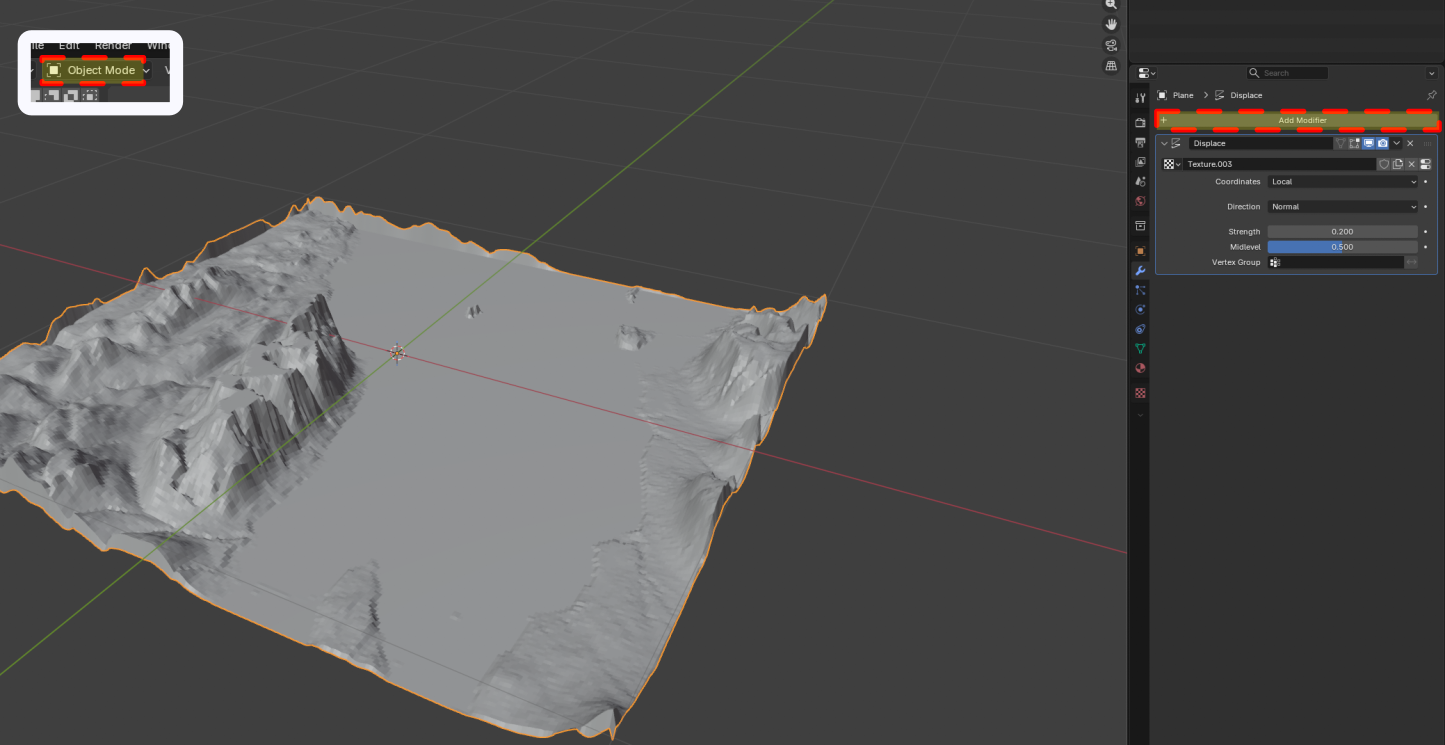Click the Displace modifier drag grip
This screenshot has height=745, width=1445.
pos(1427,144)
